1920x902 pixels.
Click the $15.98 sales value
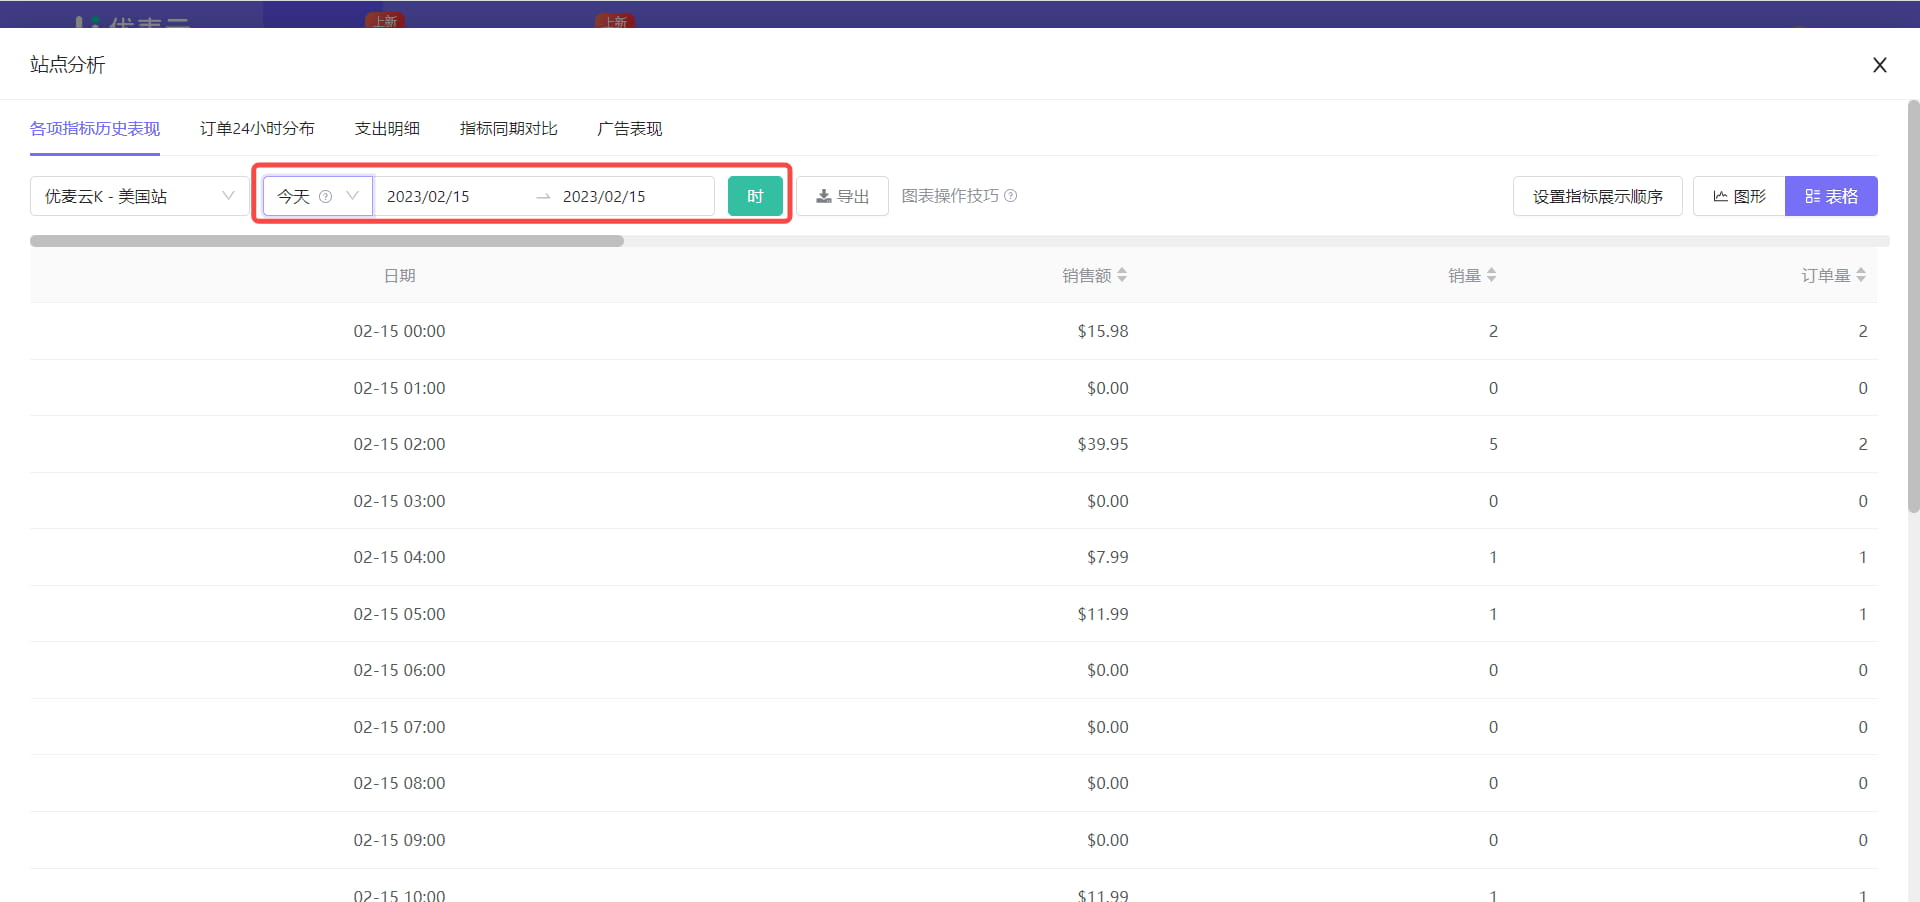(1102, 331)
